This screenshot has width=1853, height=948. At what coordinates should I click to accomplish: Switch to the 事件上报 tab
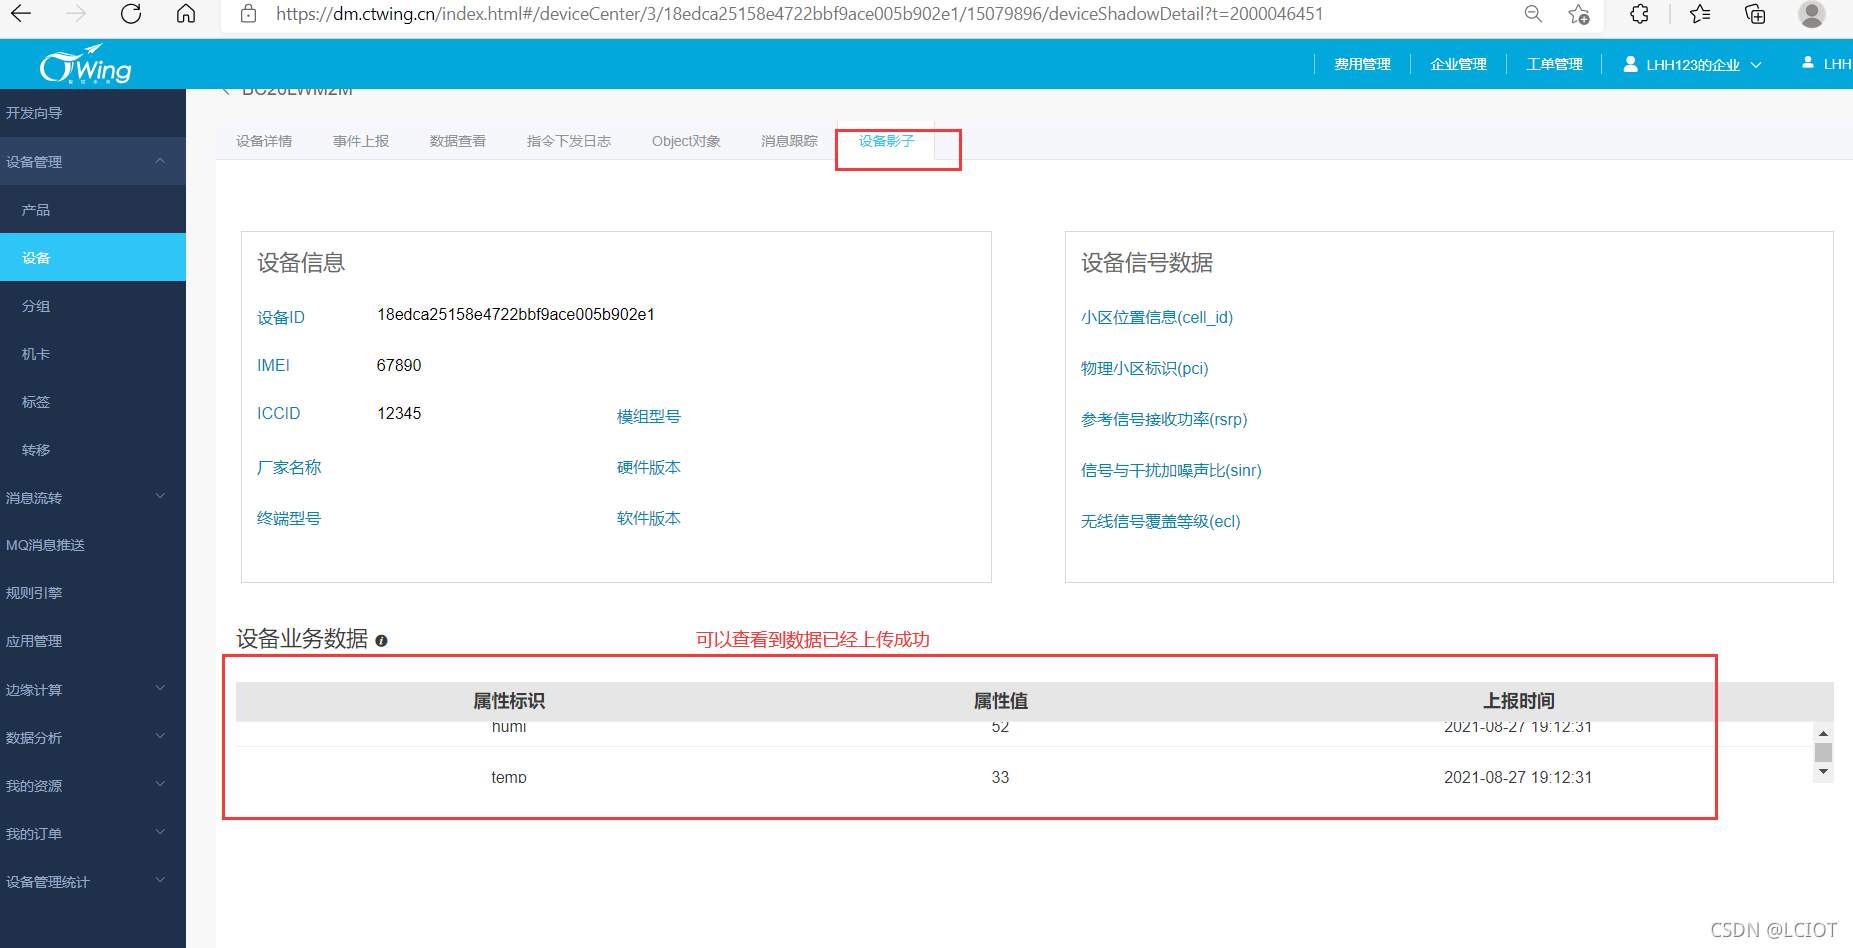click(361, 141)
